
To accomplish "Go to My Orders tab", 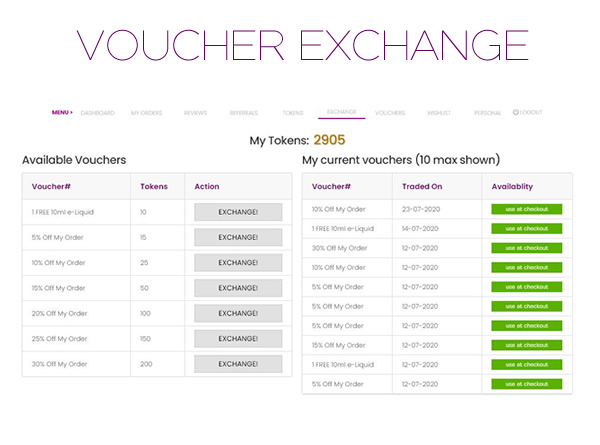I will tap(146, 113).
